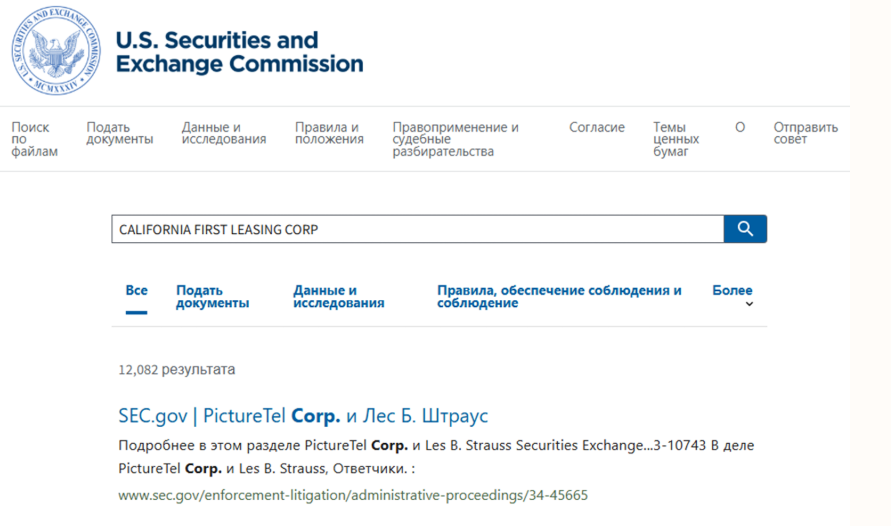Click the Согласие navigation item
The height and width of the screenshot is (526, 891).
tap(597, 127)
